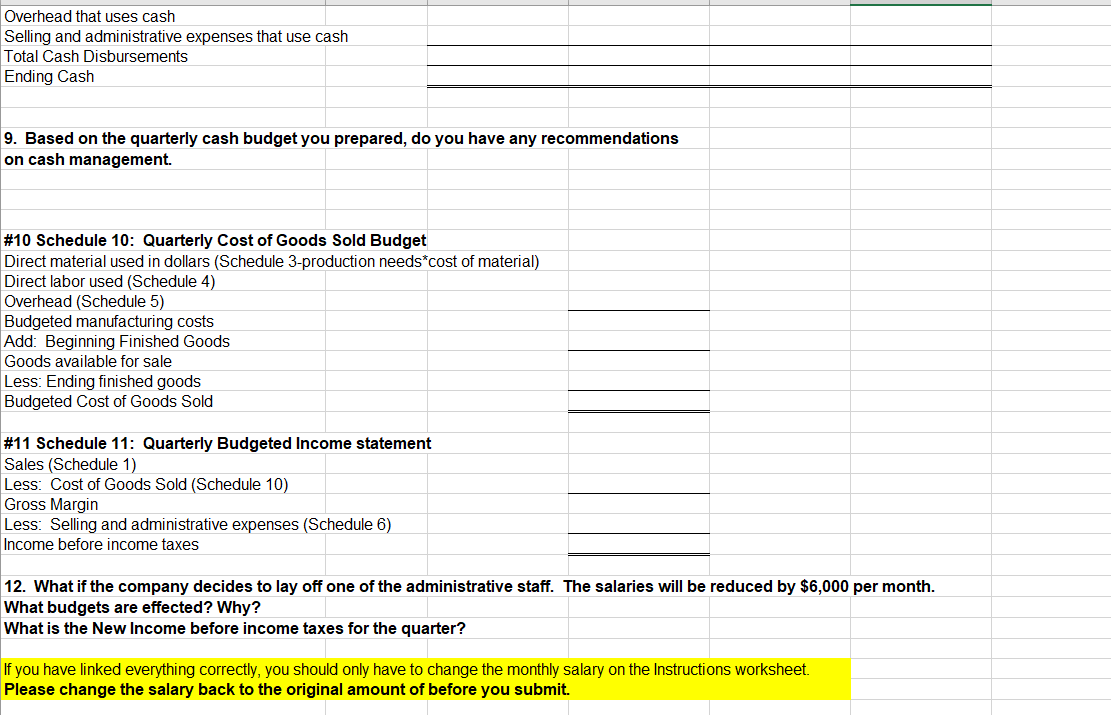
Task: Select the Ending Cash row label
Action: pos(48,76)
